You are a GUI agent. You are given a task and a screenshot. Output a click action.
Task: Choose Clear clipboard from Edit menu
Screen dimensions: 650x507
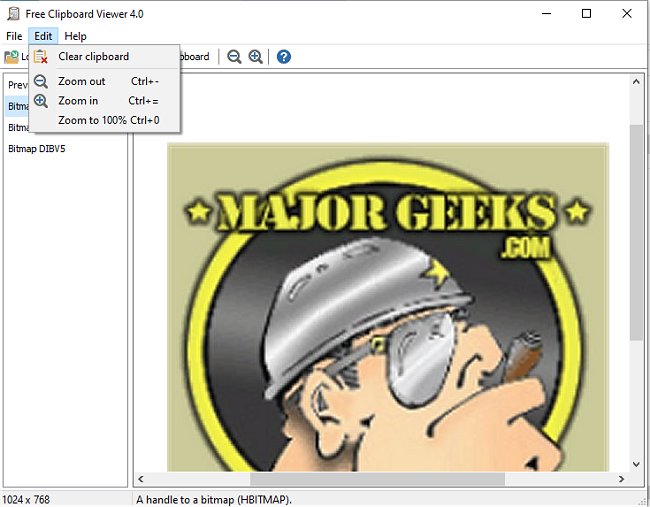(104, 57)
